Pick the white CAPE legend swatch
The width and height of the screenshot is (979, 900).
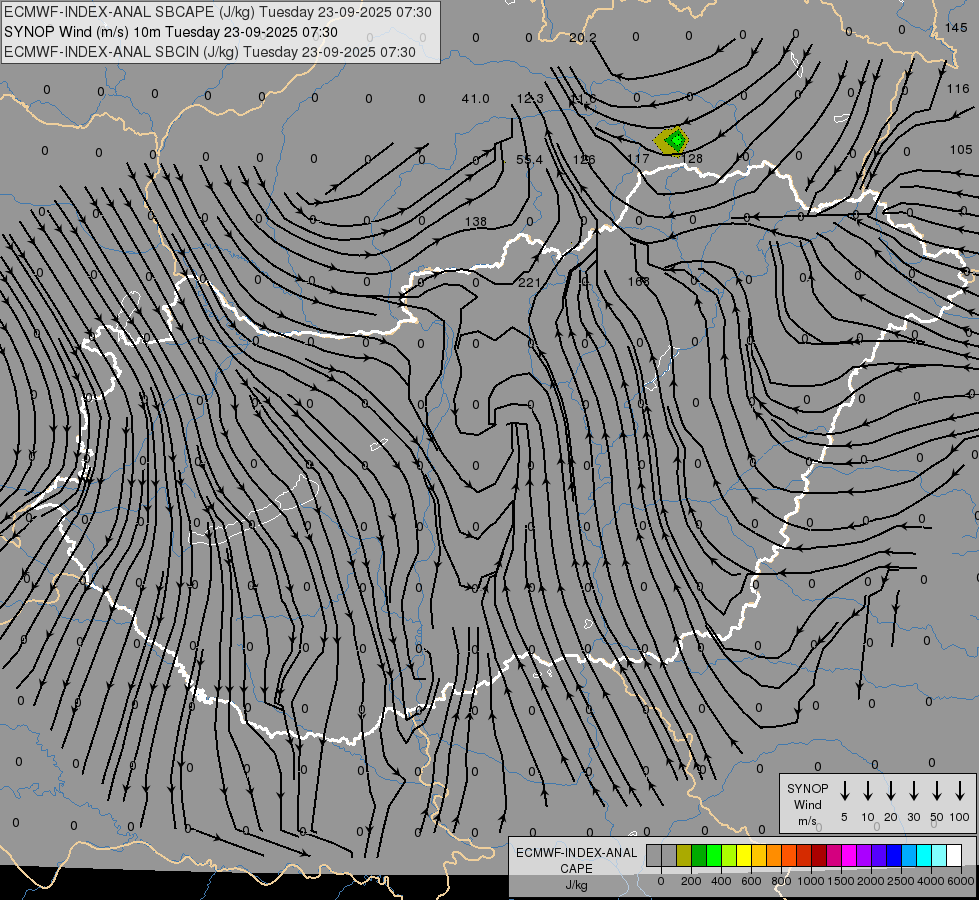point(954,856)
